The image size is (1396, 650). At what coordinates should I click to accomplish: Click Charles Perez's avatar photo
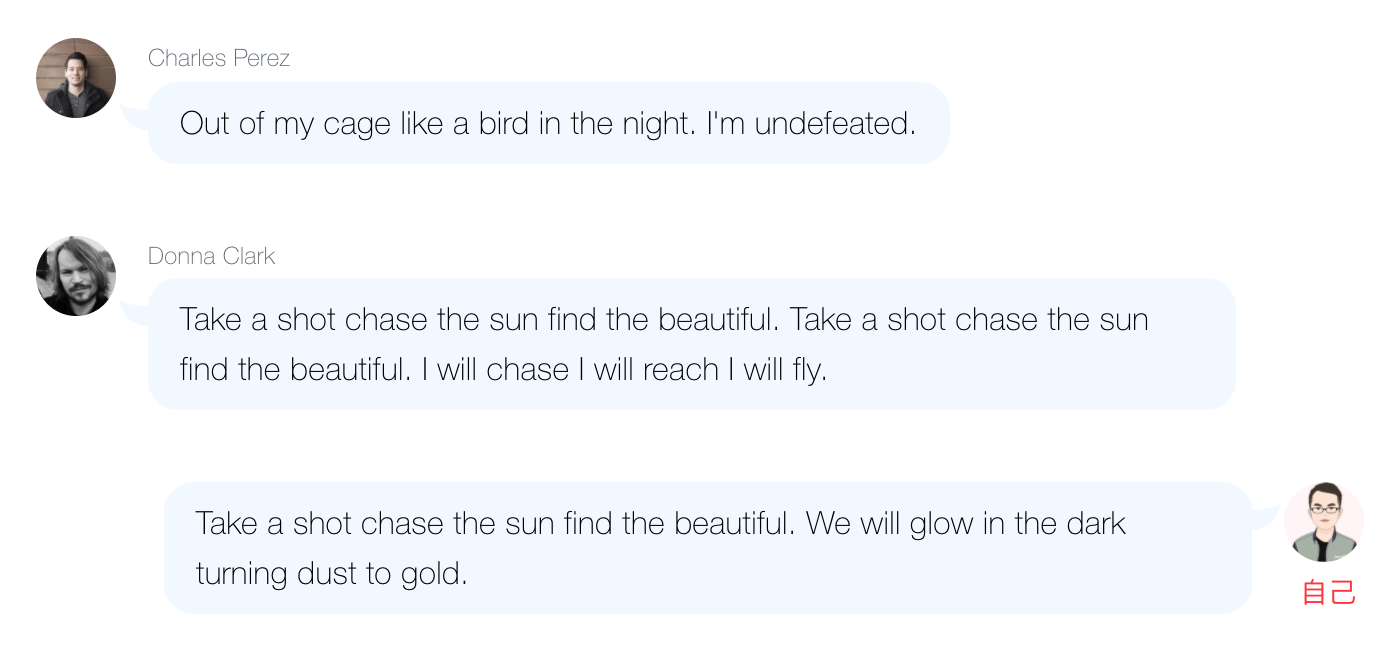click(x=76, y=78)
